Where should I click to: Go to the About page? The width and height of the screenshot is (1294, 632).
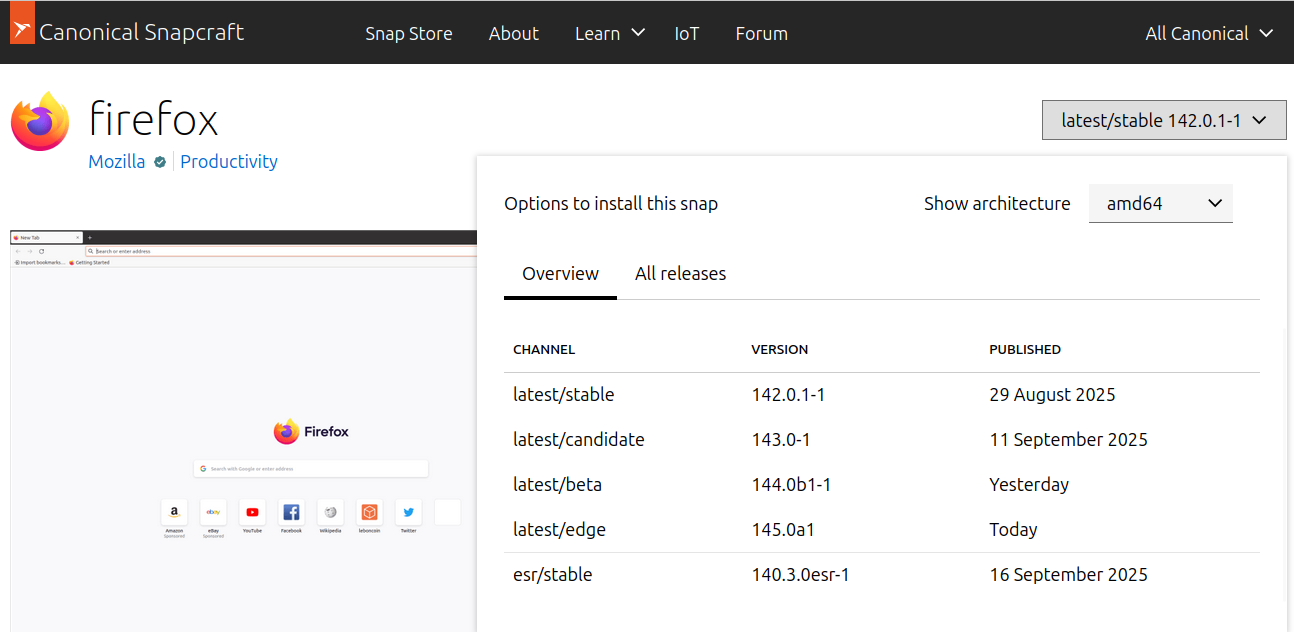(x=513, y=33)
